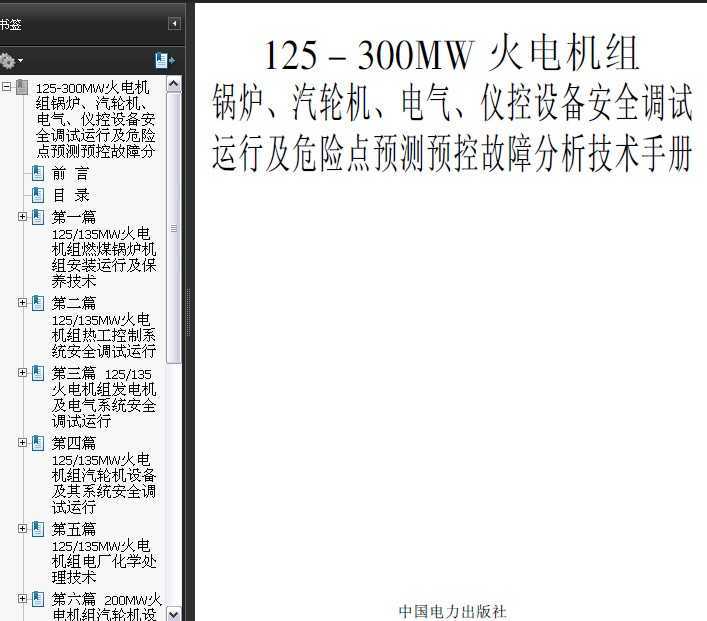Image resolution: width=707 pixels, height=621 pixels.
Task: Click the 目录 bookmark page icon
Action: pos(38,195)
